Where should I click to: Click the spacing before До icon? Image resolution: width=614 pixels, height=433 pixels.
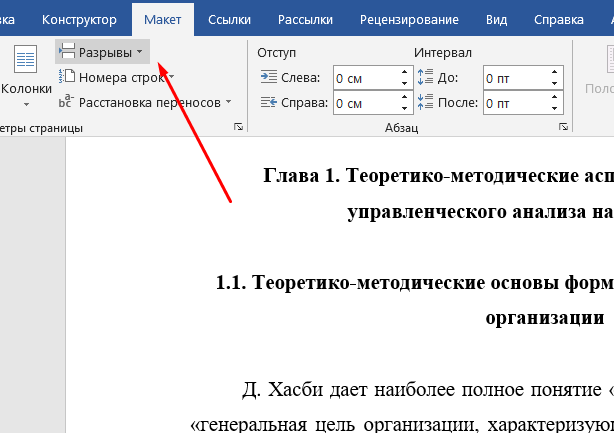pos(425,77)
